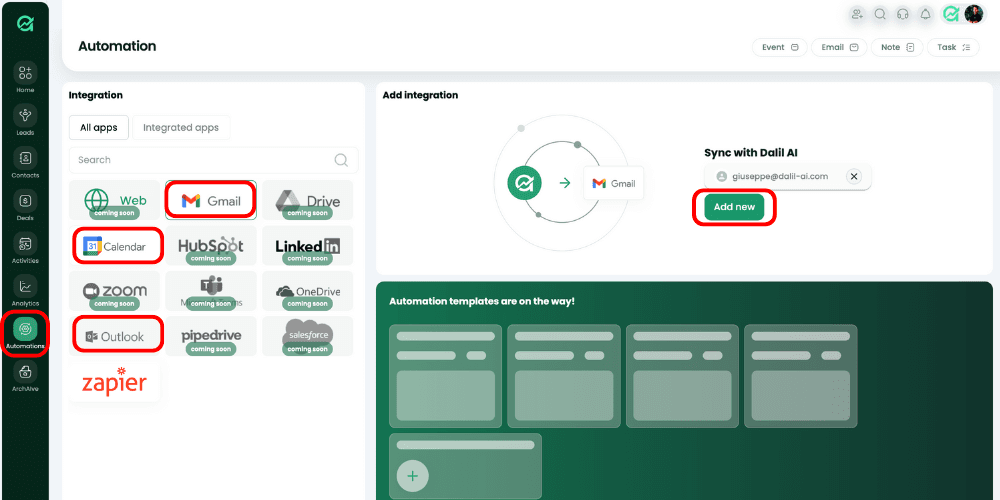The image size is (1000, 500).
Task: Select the Salesforce tile
Action: click(x=307, y=336)
